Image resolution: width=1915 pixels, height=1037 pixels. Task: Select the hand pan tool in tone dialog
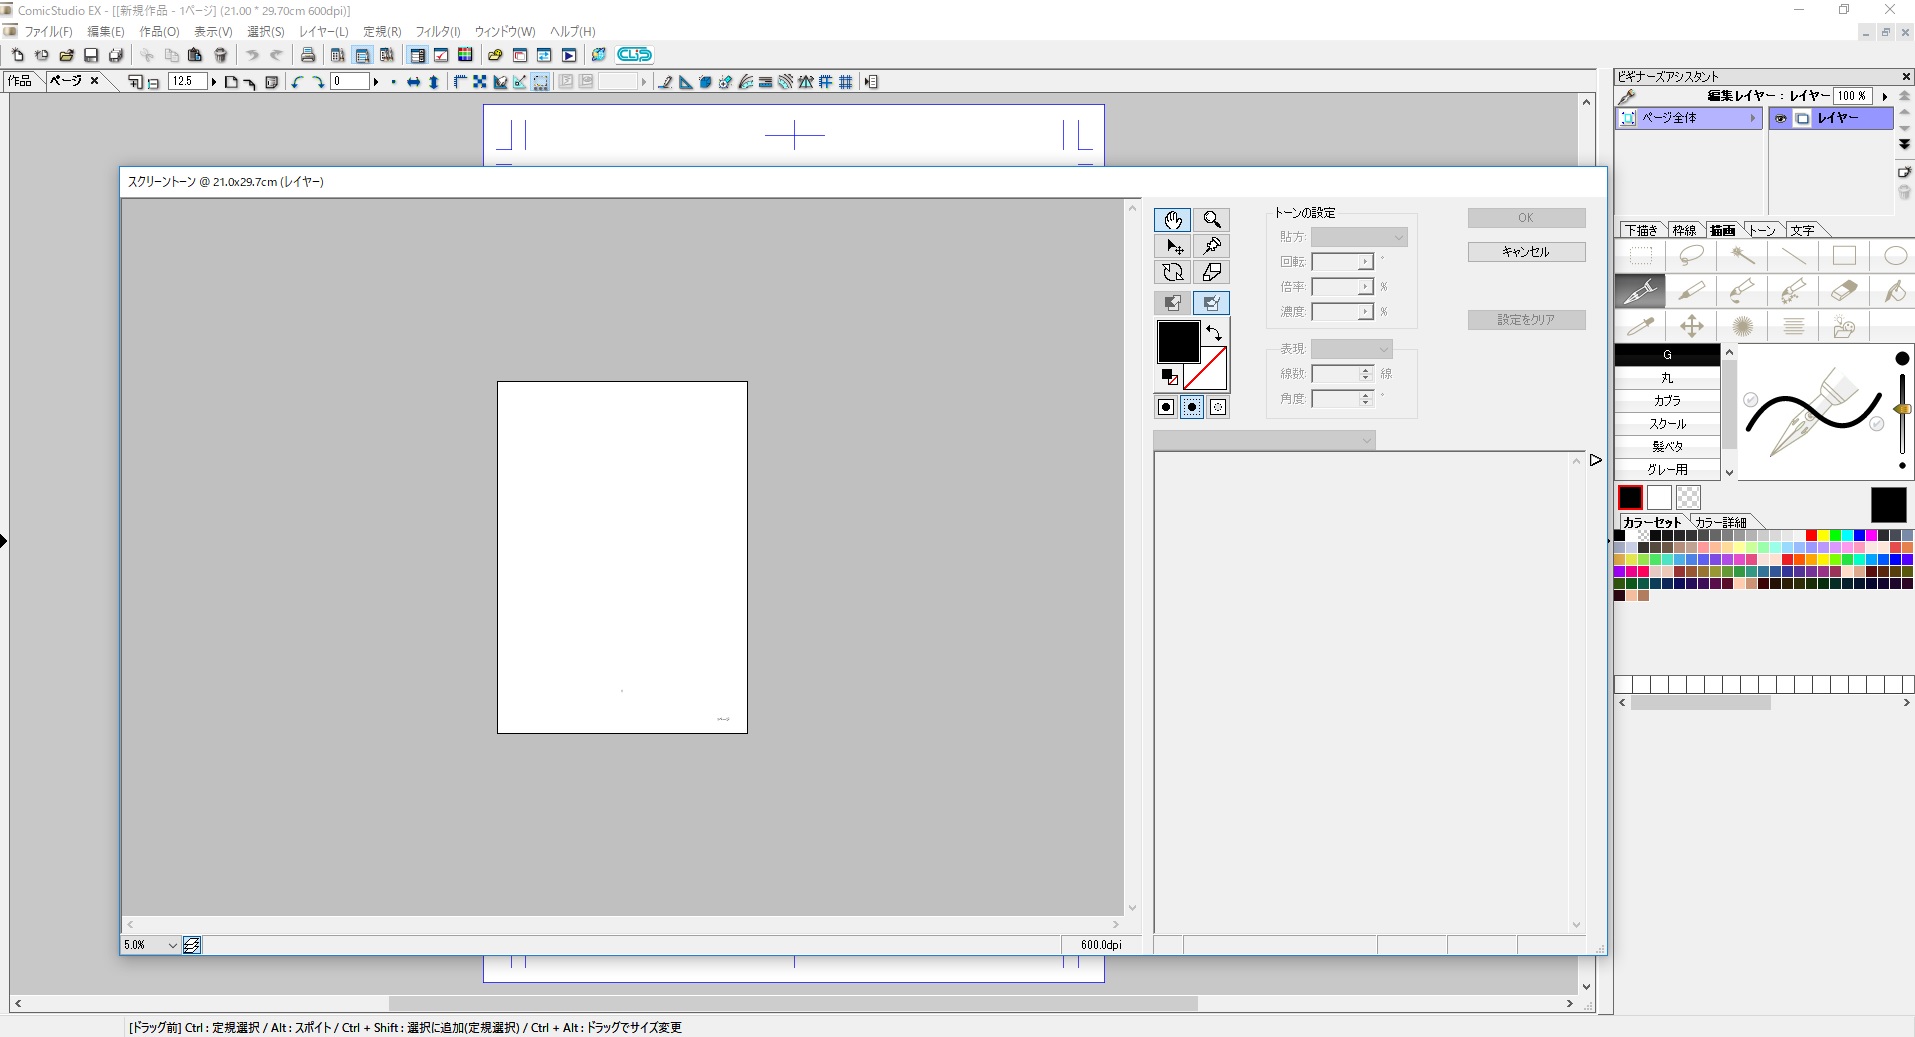pos(1172,220)
